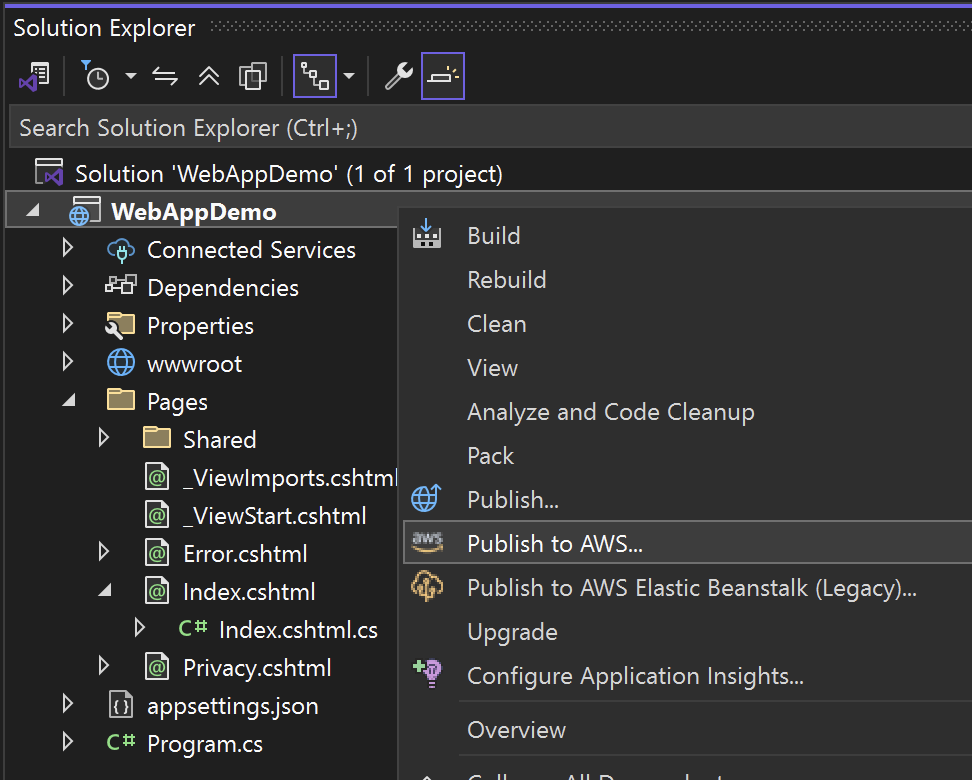Collapse the WebAppDemo project node
The height and width of the screenshot is (780, 972).
coord(33,211)
